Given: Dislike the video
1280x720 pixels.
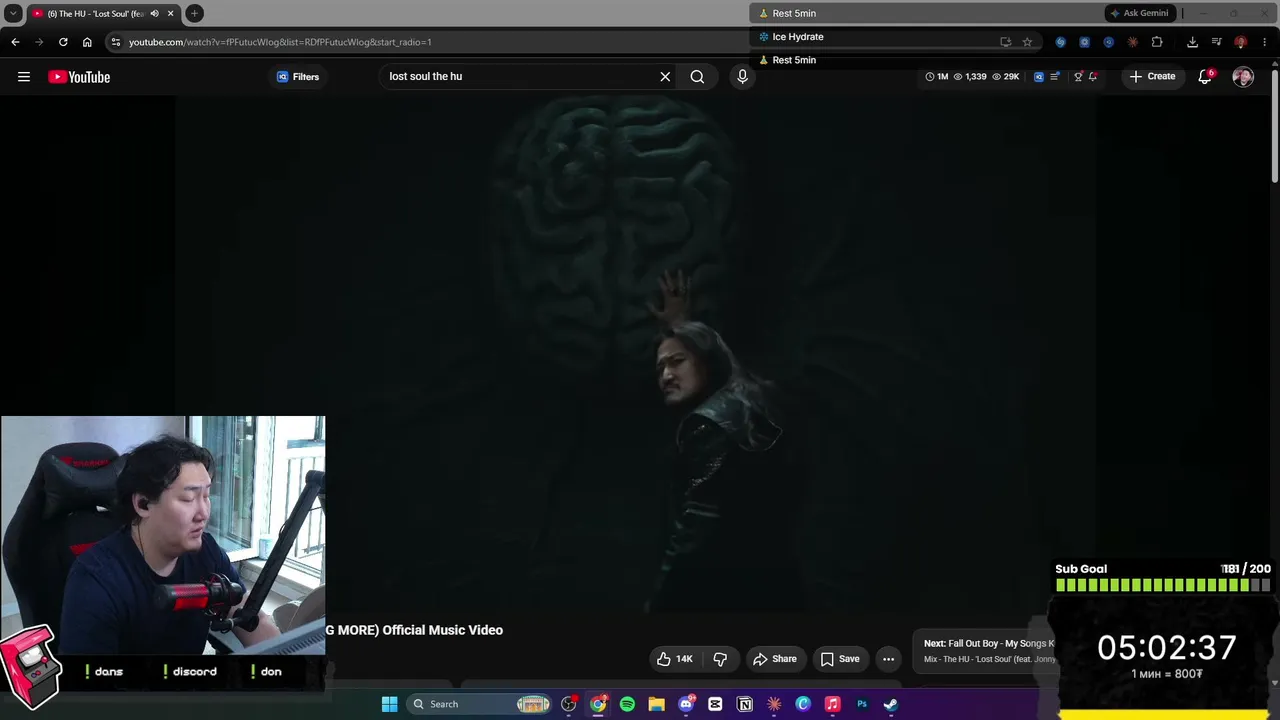Looking at the screenshot, I should 720,659.
